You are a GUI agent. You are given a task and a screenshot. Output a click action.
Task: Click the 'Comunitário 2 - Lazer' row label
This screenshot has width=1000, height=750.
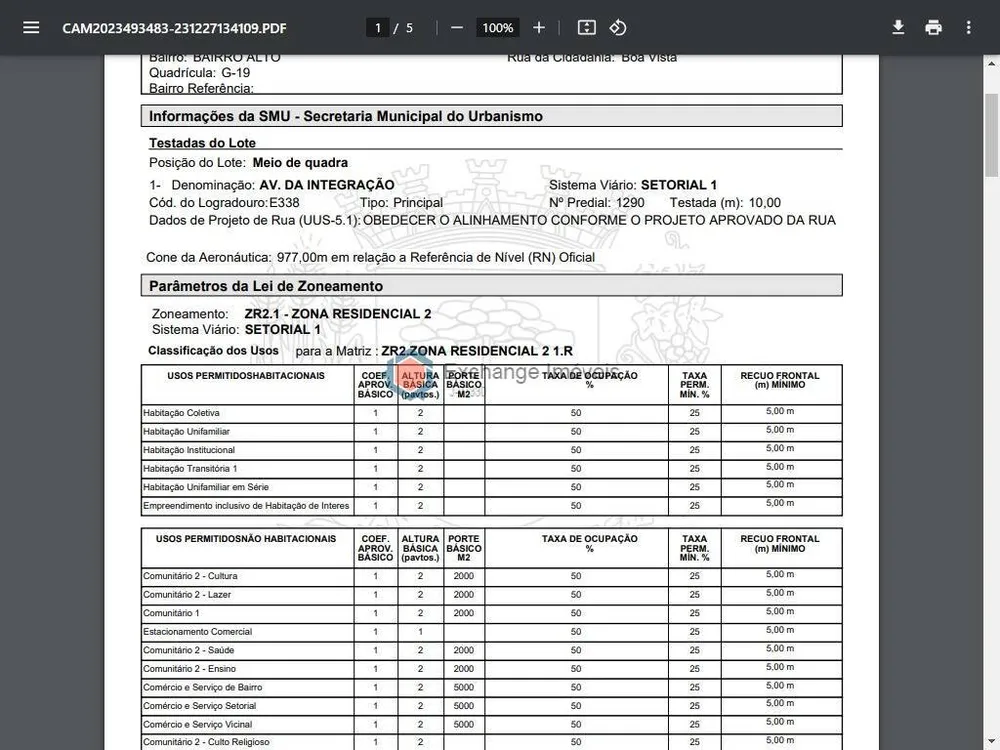(187, 594)
